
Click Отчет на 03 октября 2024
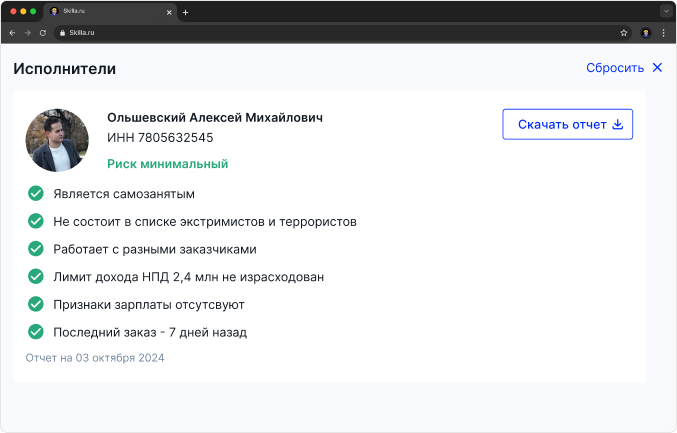(95, 358)
